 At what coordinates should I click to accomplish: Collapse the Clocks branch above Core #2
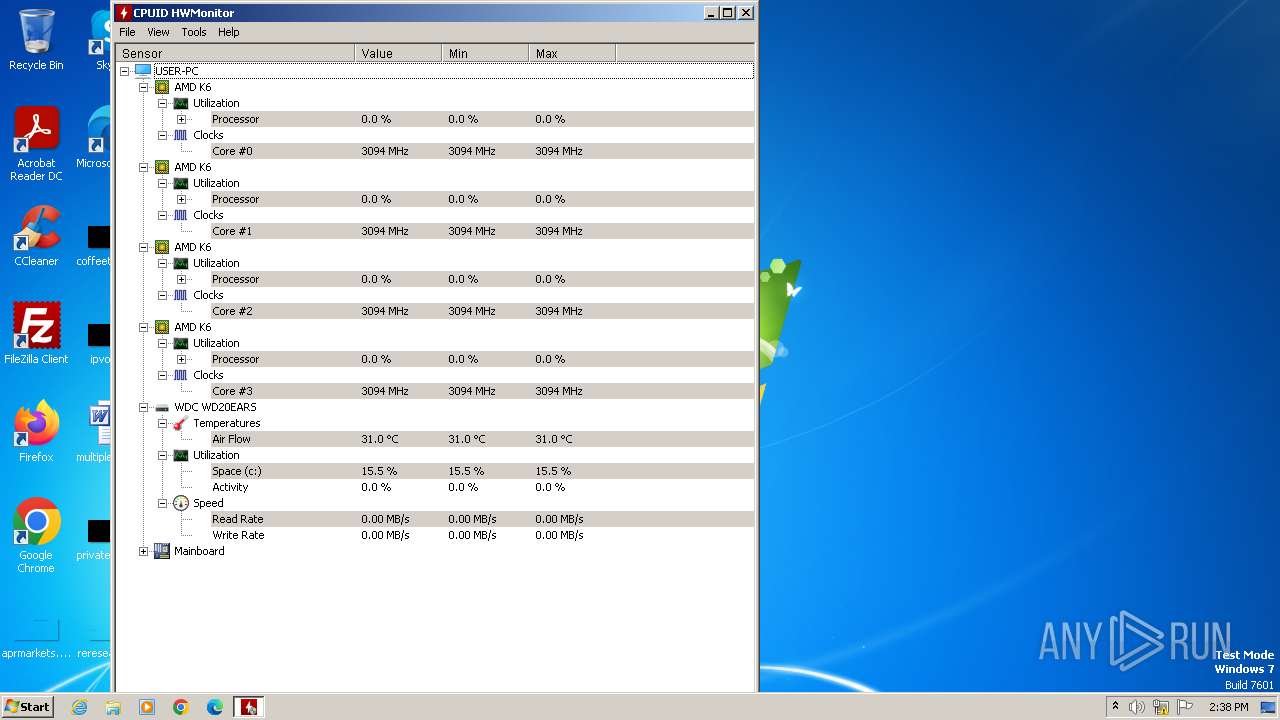(162, 295)
